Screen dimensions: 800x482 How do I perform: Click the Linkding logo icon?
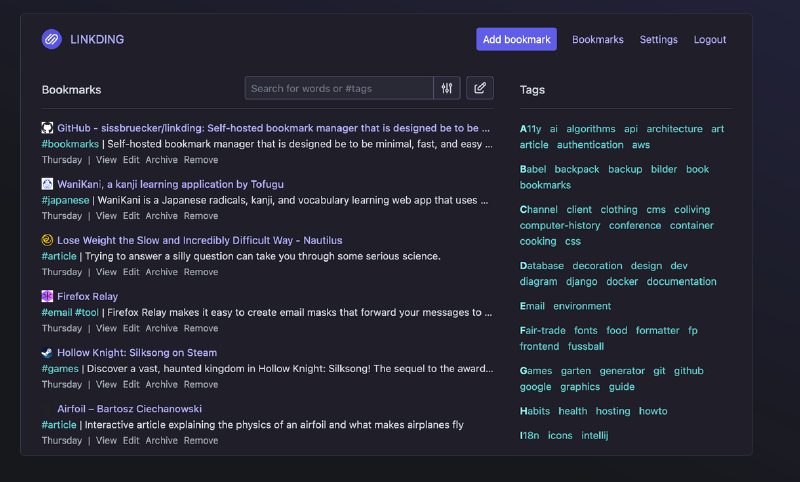pos(52,40)
